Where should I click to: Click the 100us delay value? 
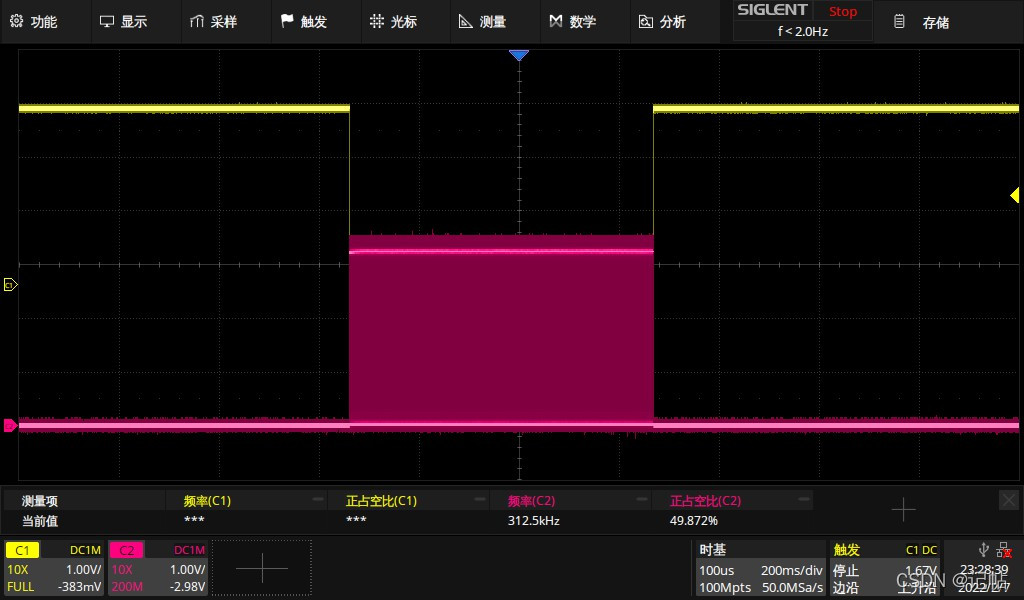click(716, 570)
